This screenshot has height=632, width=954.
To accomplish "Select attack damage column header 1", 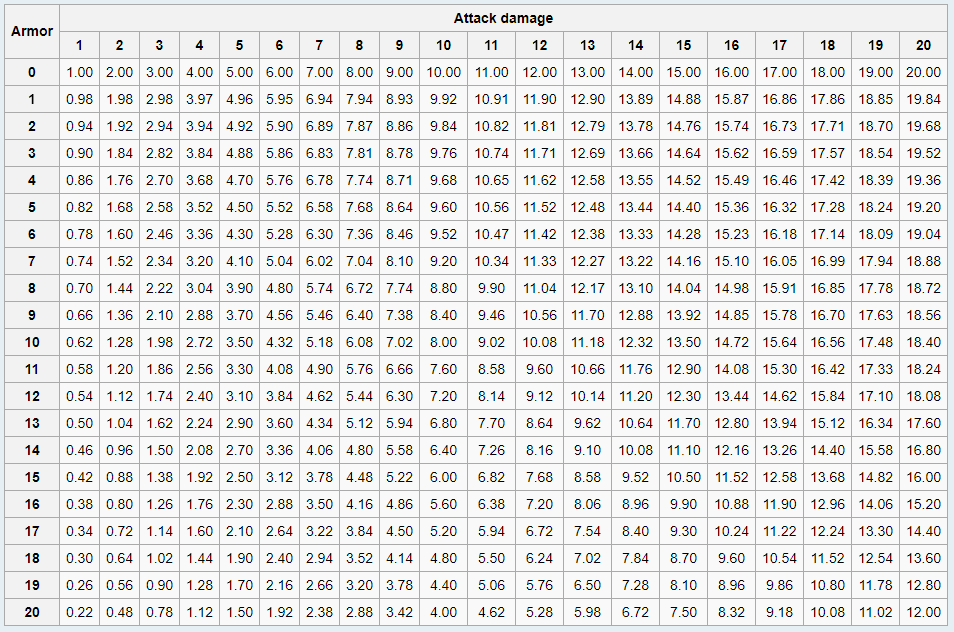I will [x=79, y=45].
